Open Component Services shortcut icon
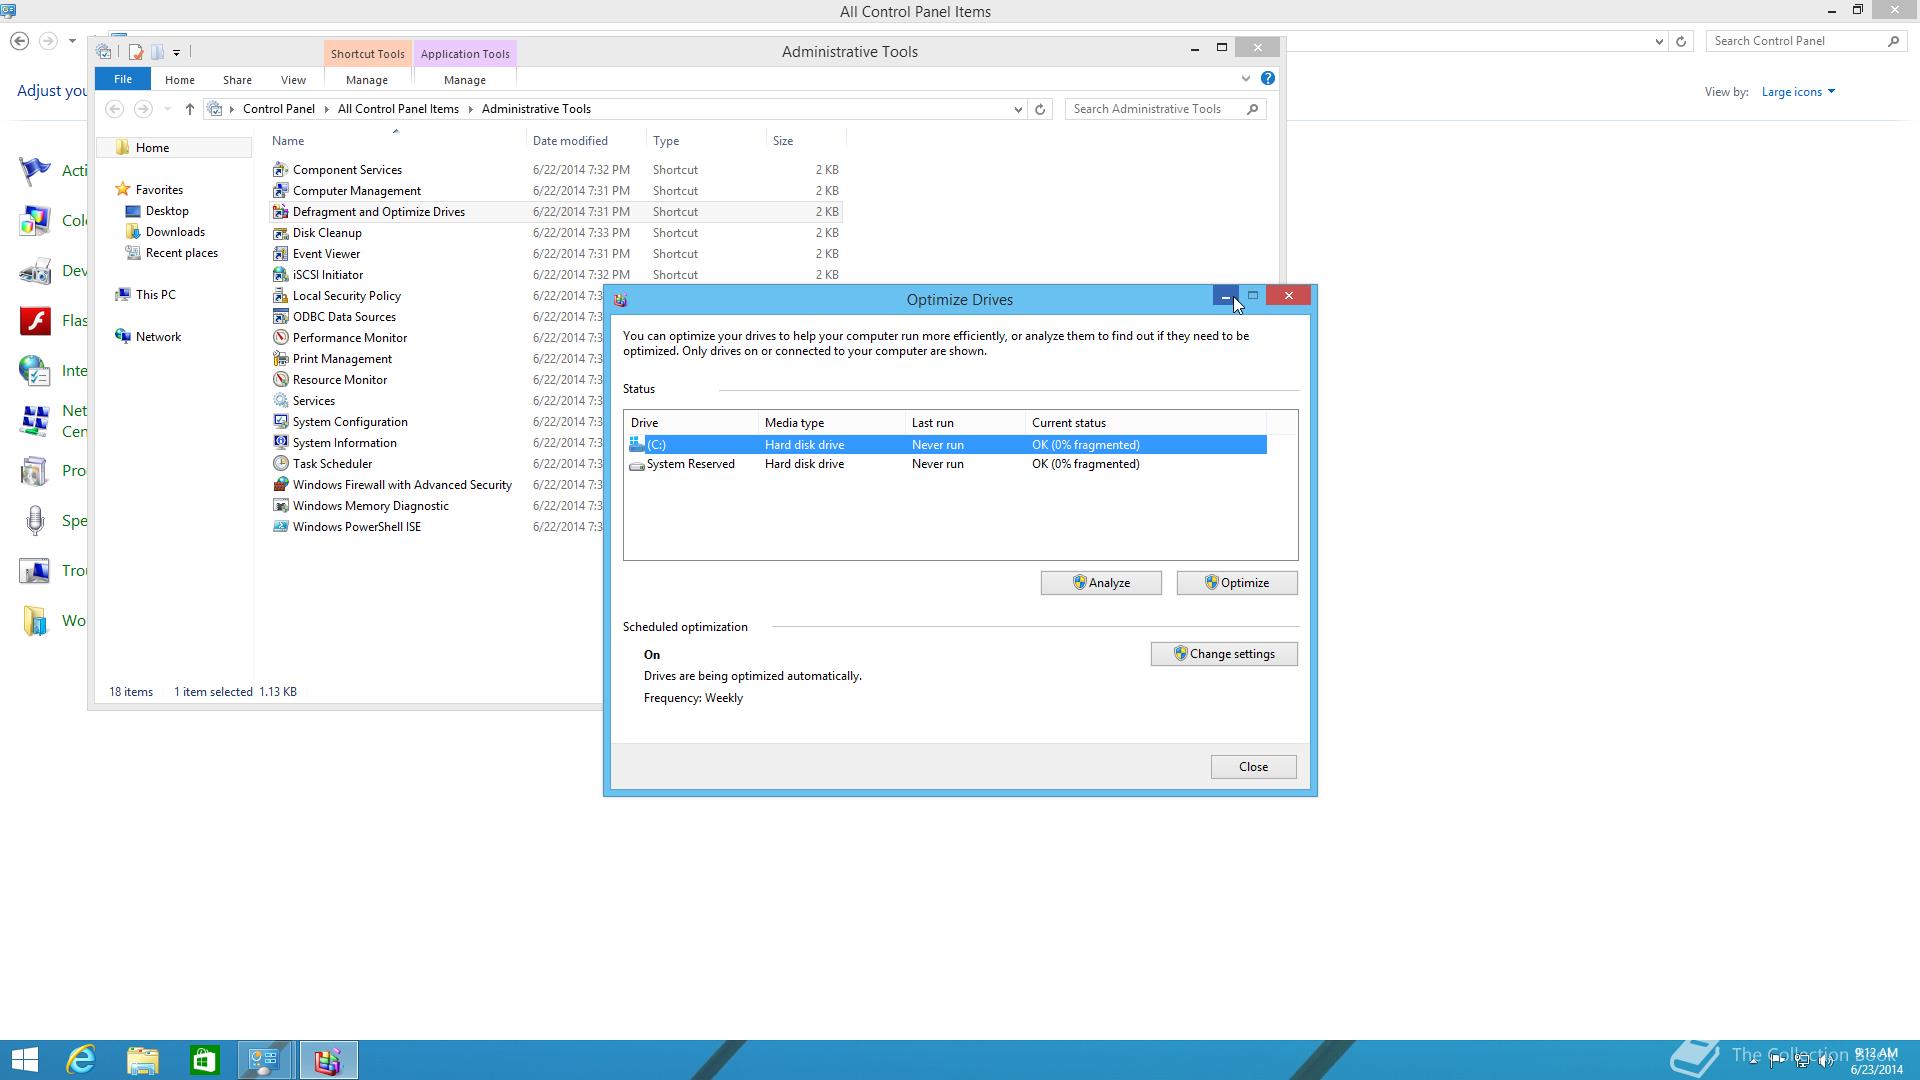The image size is (1920, 1080). pyautogui.click(x=281, y=170)
